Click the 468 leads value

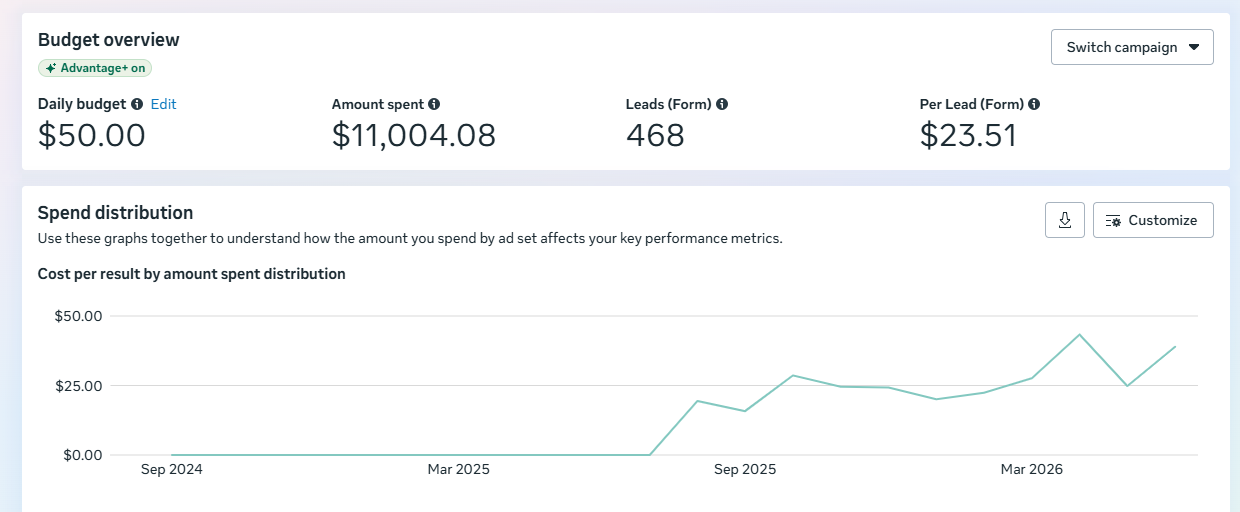(655, 135)
